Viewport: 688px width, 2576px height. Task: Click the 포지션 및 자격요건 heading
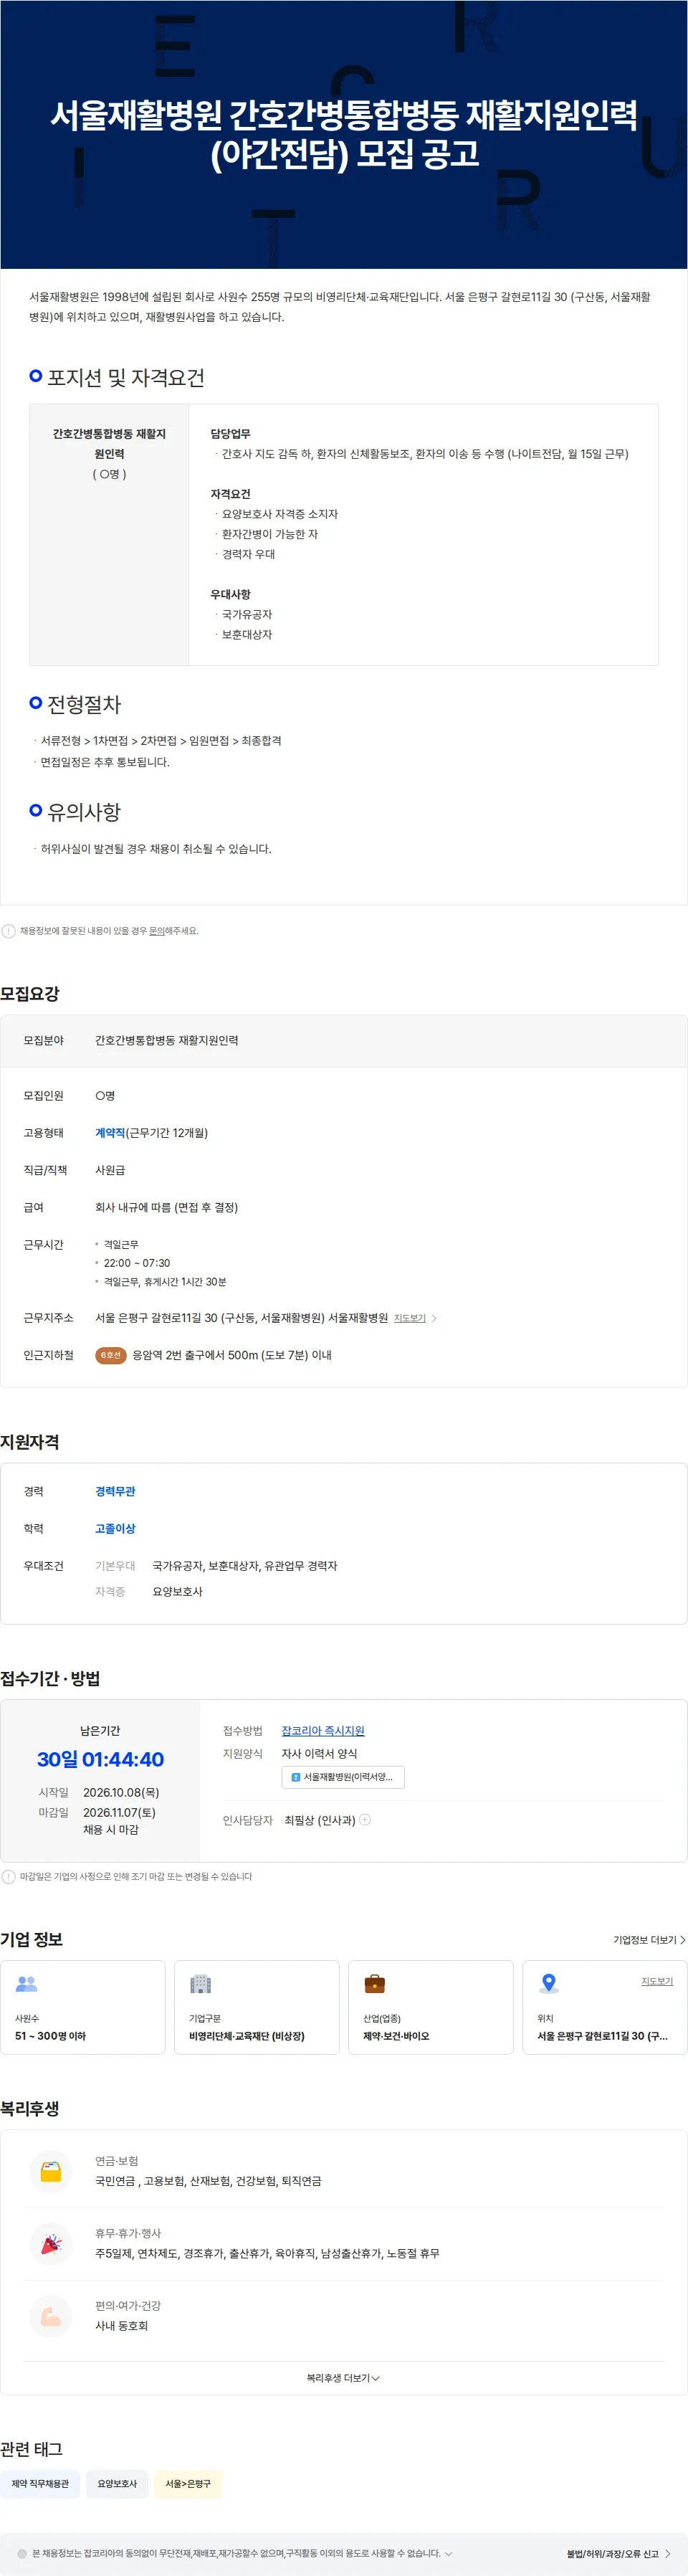[126, 377]
